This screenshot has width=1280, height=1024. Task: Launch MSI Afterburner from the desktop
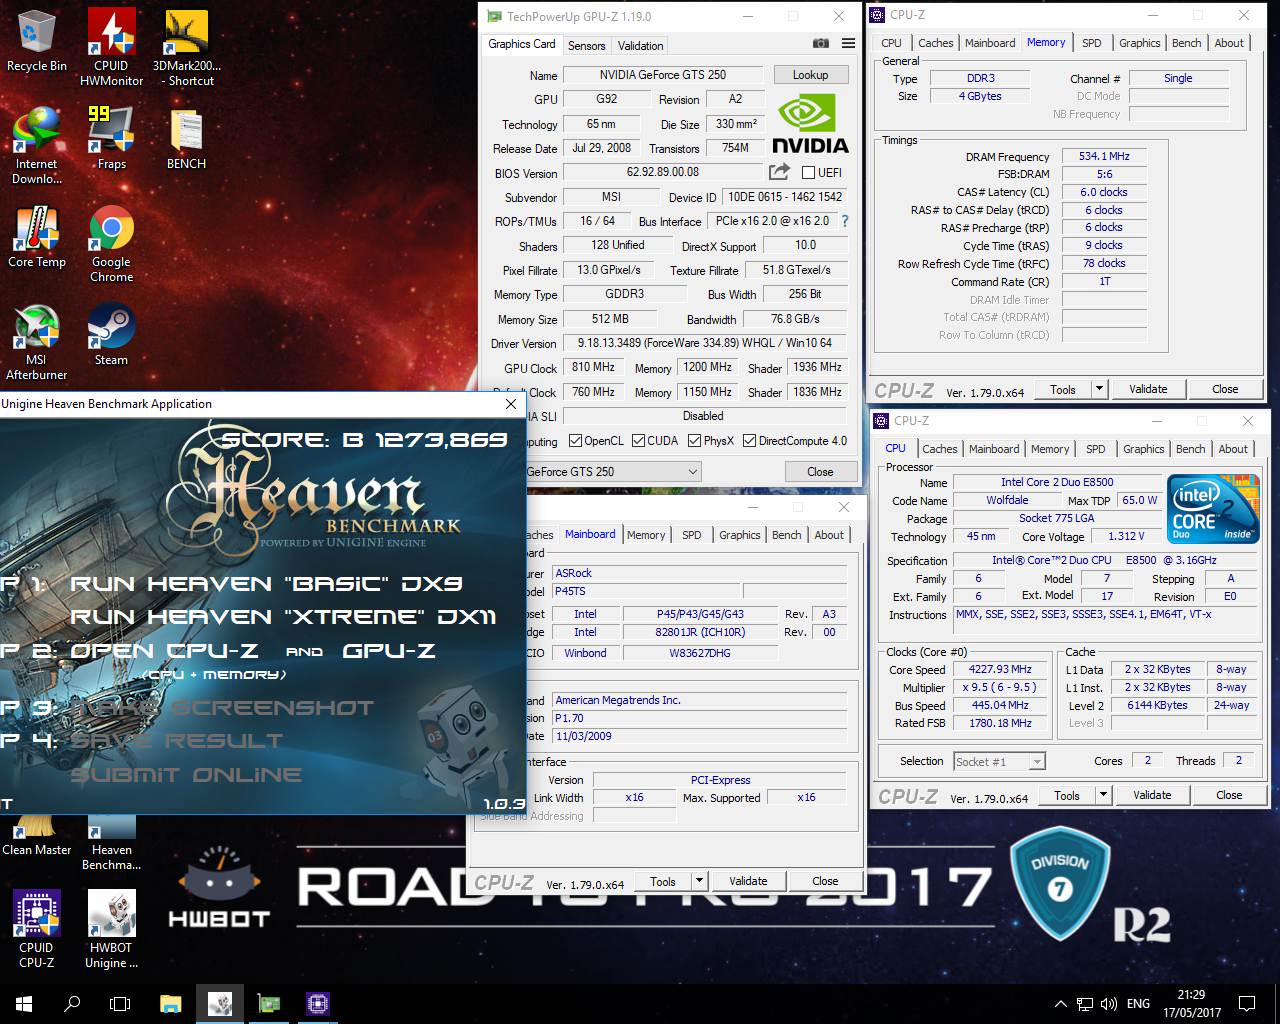(37, 342)
